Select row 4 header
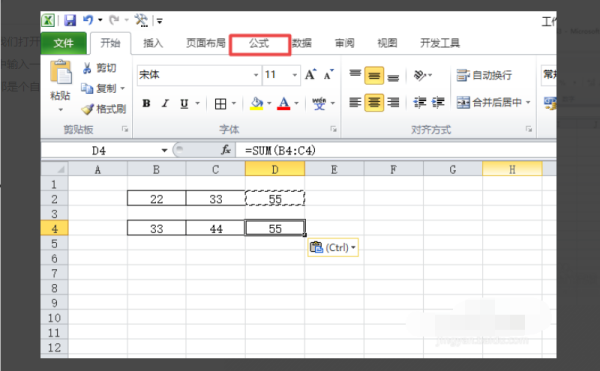600x371 pixels. [x=54, y=229]
